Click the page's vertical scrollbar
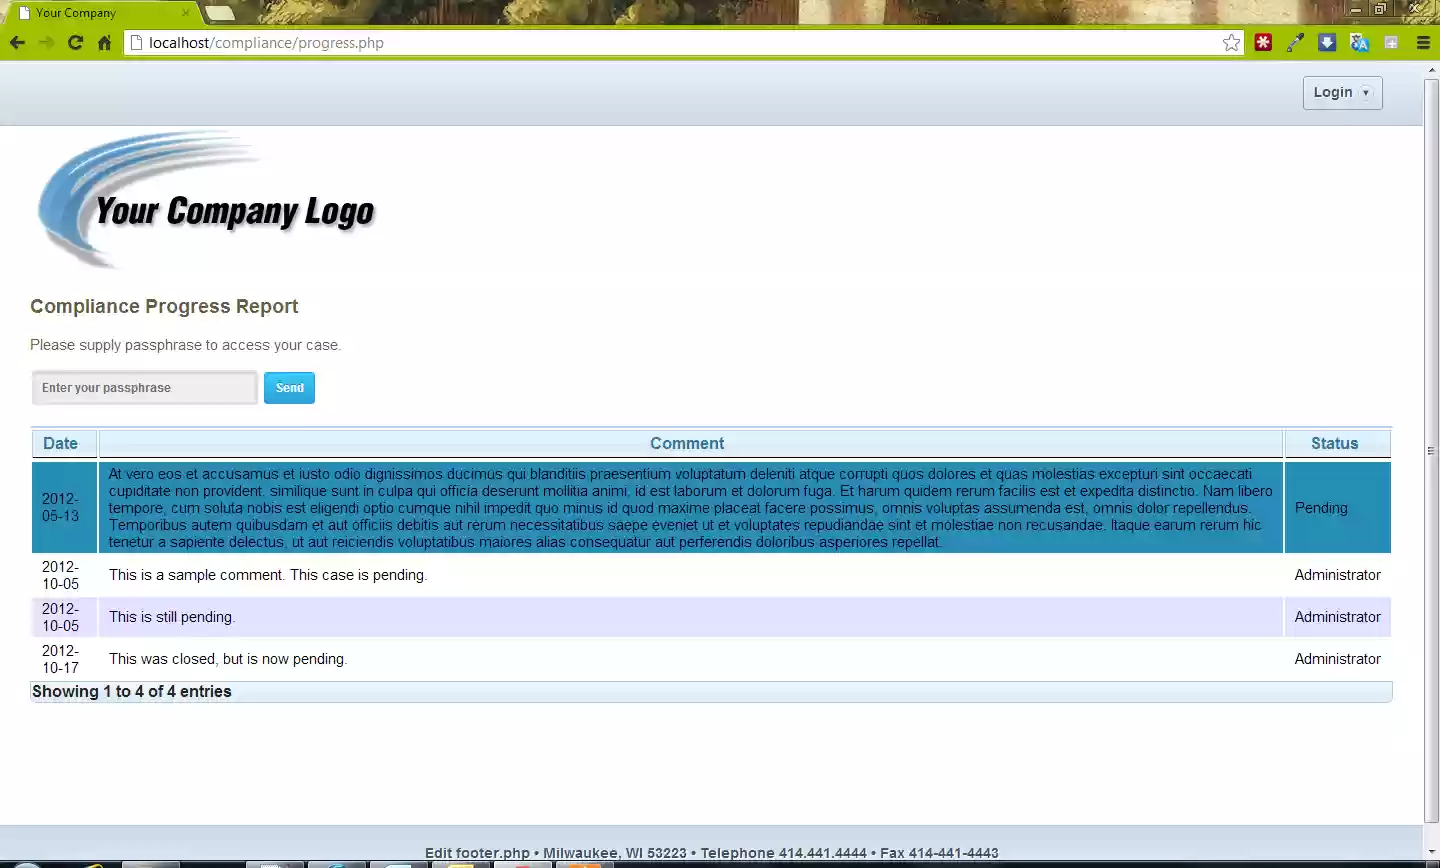 point(1431,450)
